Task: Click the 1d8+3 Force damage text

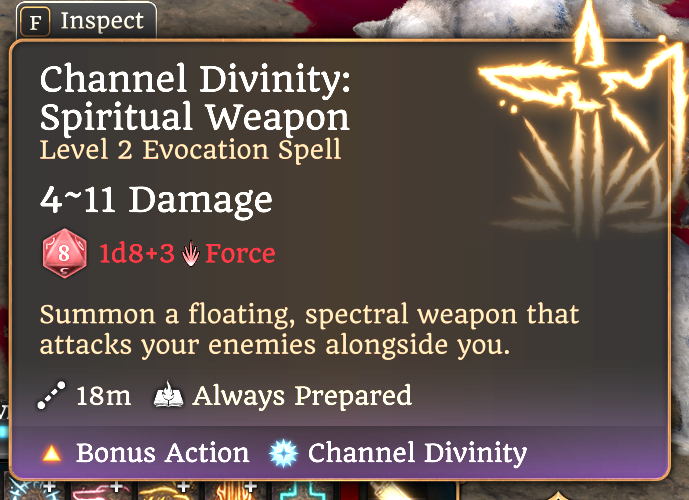Action: pyautogui.click(x=188, y=254)
